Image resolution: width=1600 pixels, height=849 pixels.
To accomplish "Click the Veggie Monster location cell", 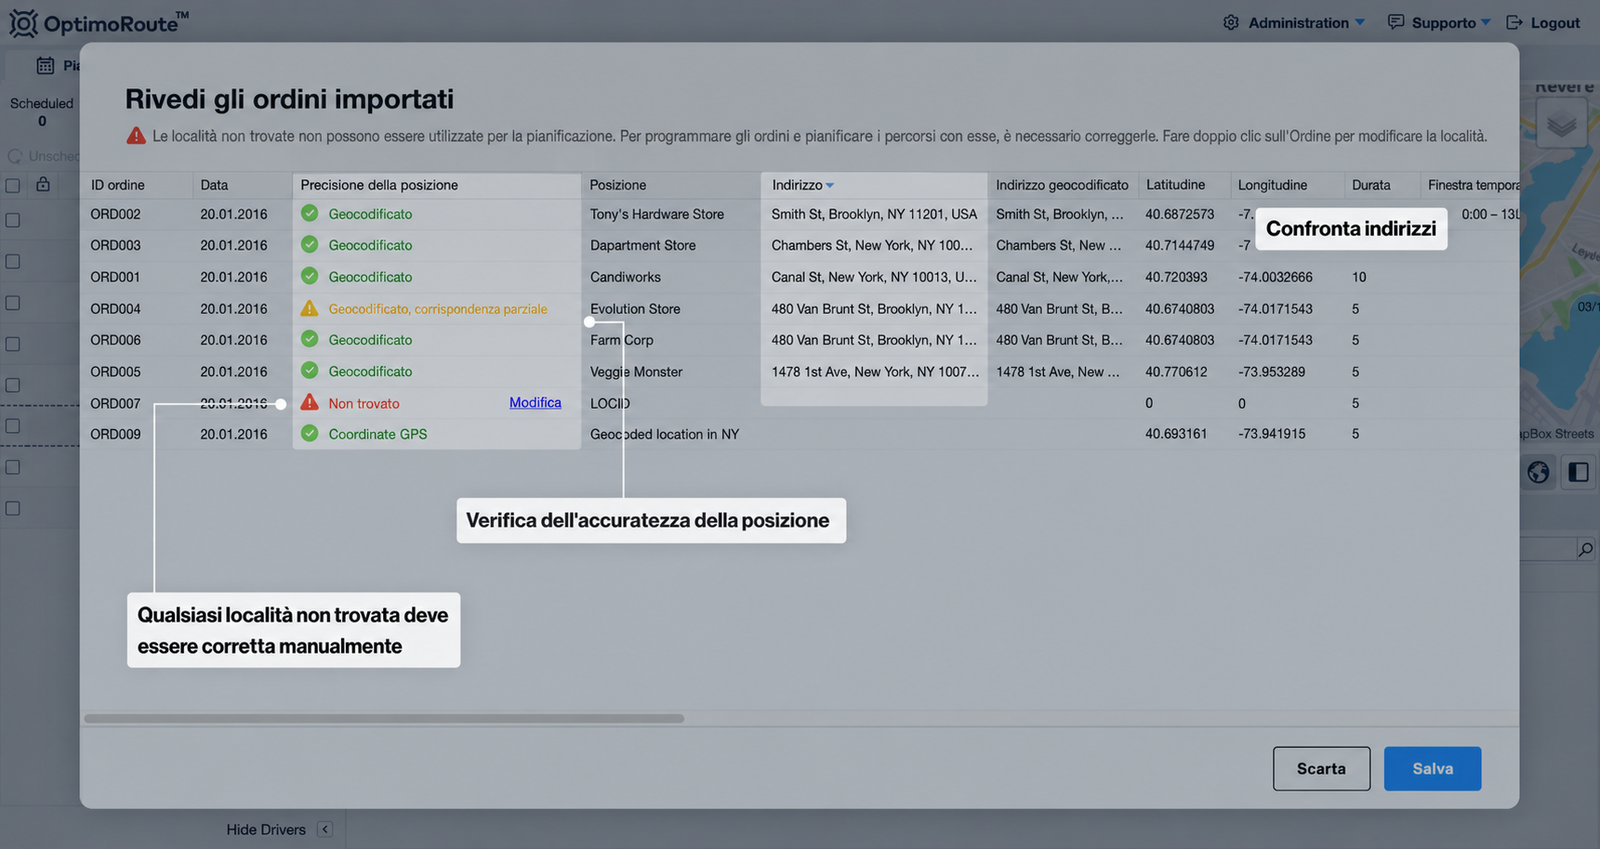I will [636, 372].
